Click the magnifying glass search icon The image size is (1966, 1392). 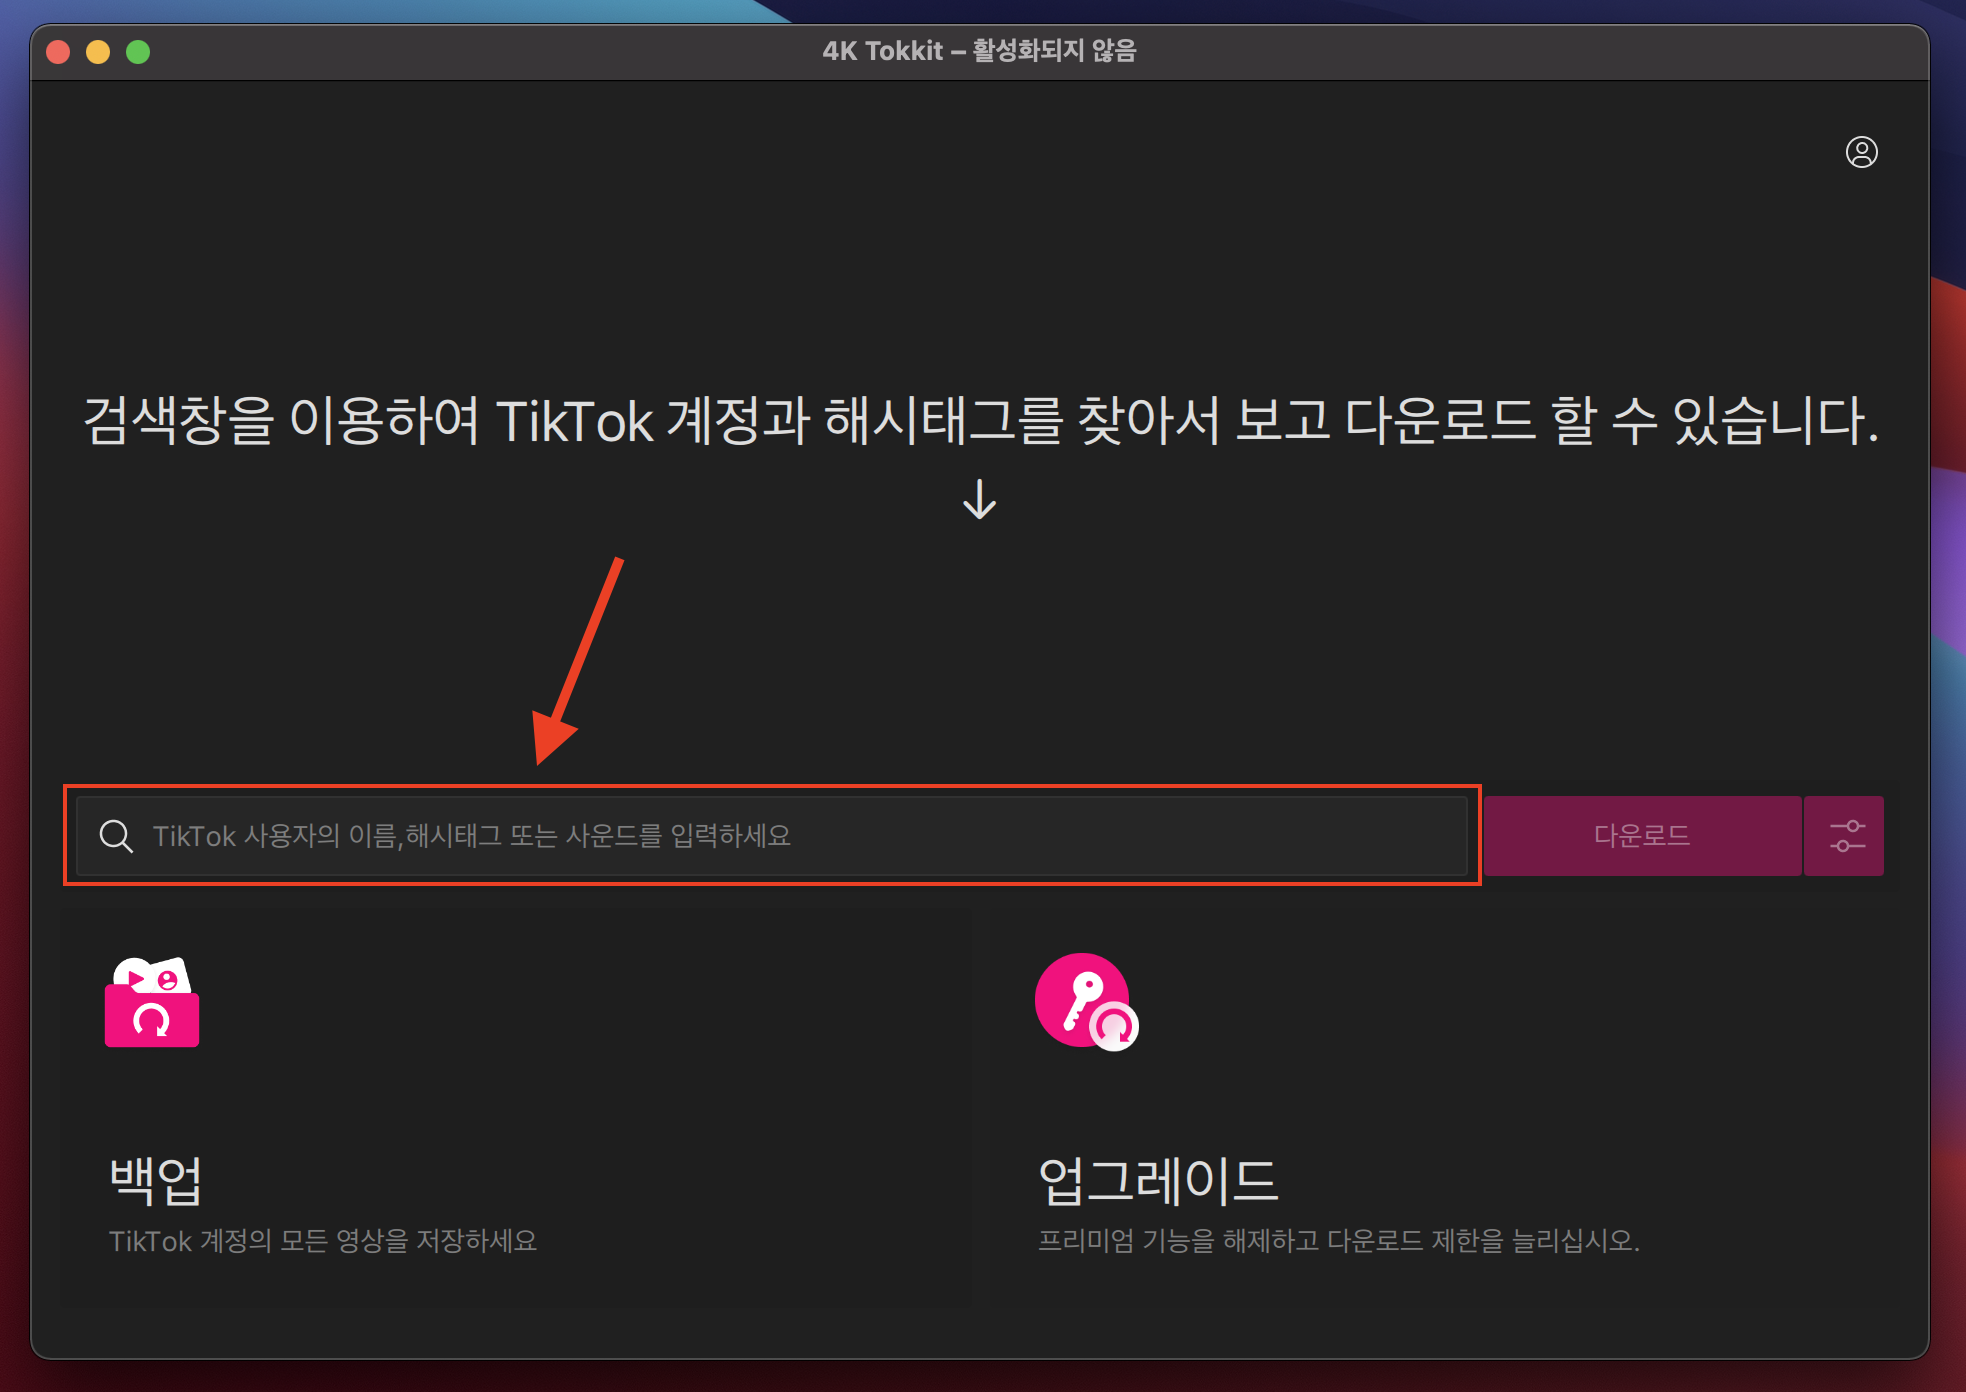(116, 836)
